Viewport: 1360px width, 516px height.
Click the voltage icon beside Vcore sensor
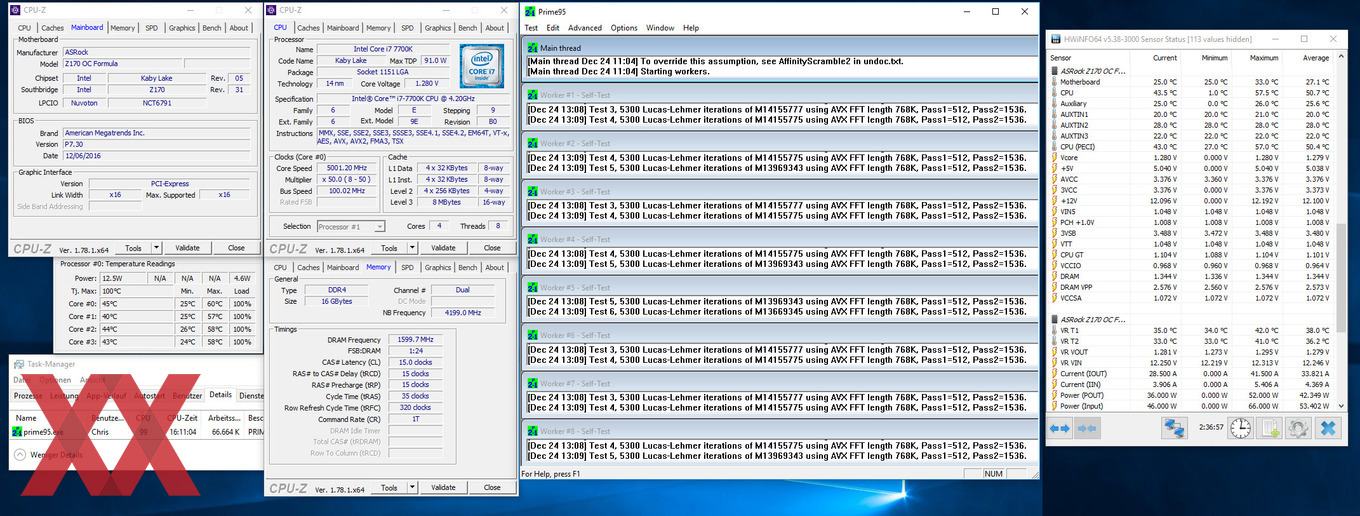[x=1054, y=157]
